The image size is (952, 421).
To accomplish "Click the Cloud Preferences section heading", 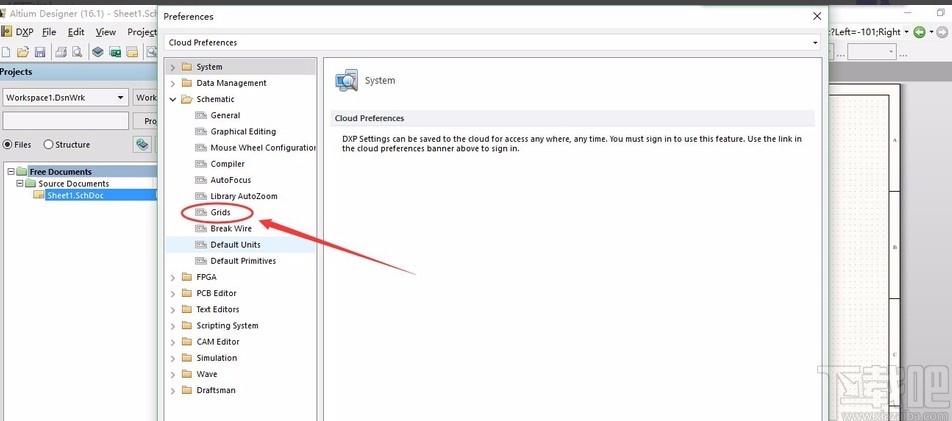I will click(x=370, y=118).
